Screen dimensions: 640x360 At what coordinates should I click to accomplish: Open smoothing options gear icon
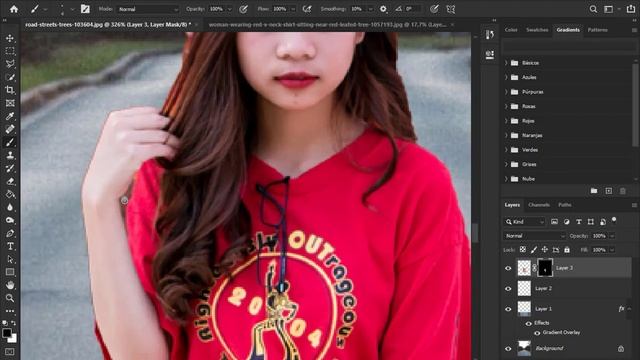[383, 9]
